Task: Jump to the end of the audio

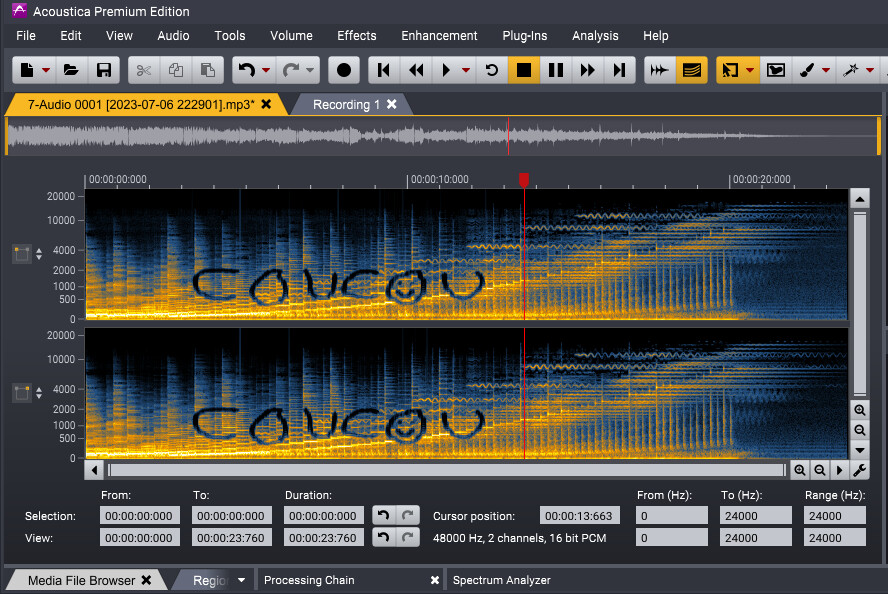Action: click(620, 70)
